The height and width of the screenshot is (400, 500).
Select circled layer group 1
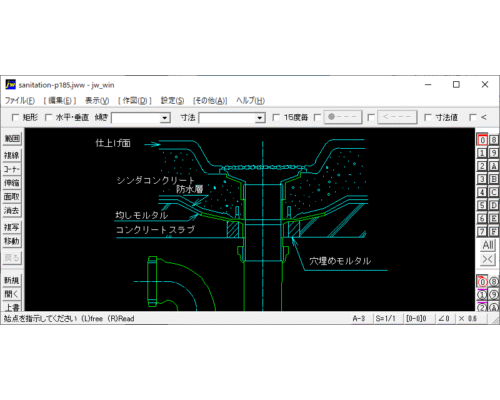482,295
